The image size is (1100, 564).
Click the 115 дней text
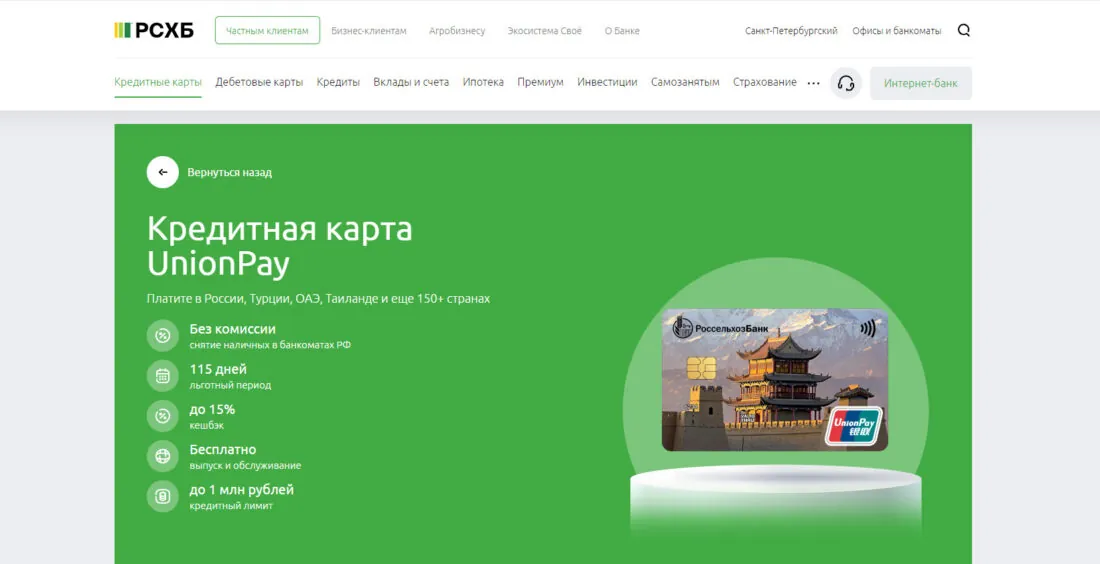(x=218, y=369)
